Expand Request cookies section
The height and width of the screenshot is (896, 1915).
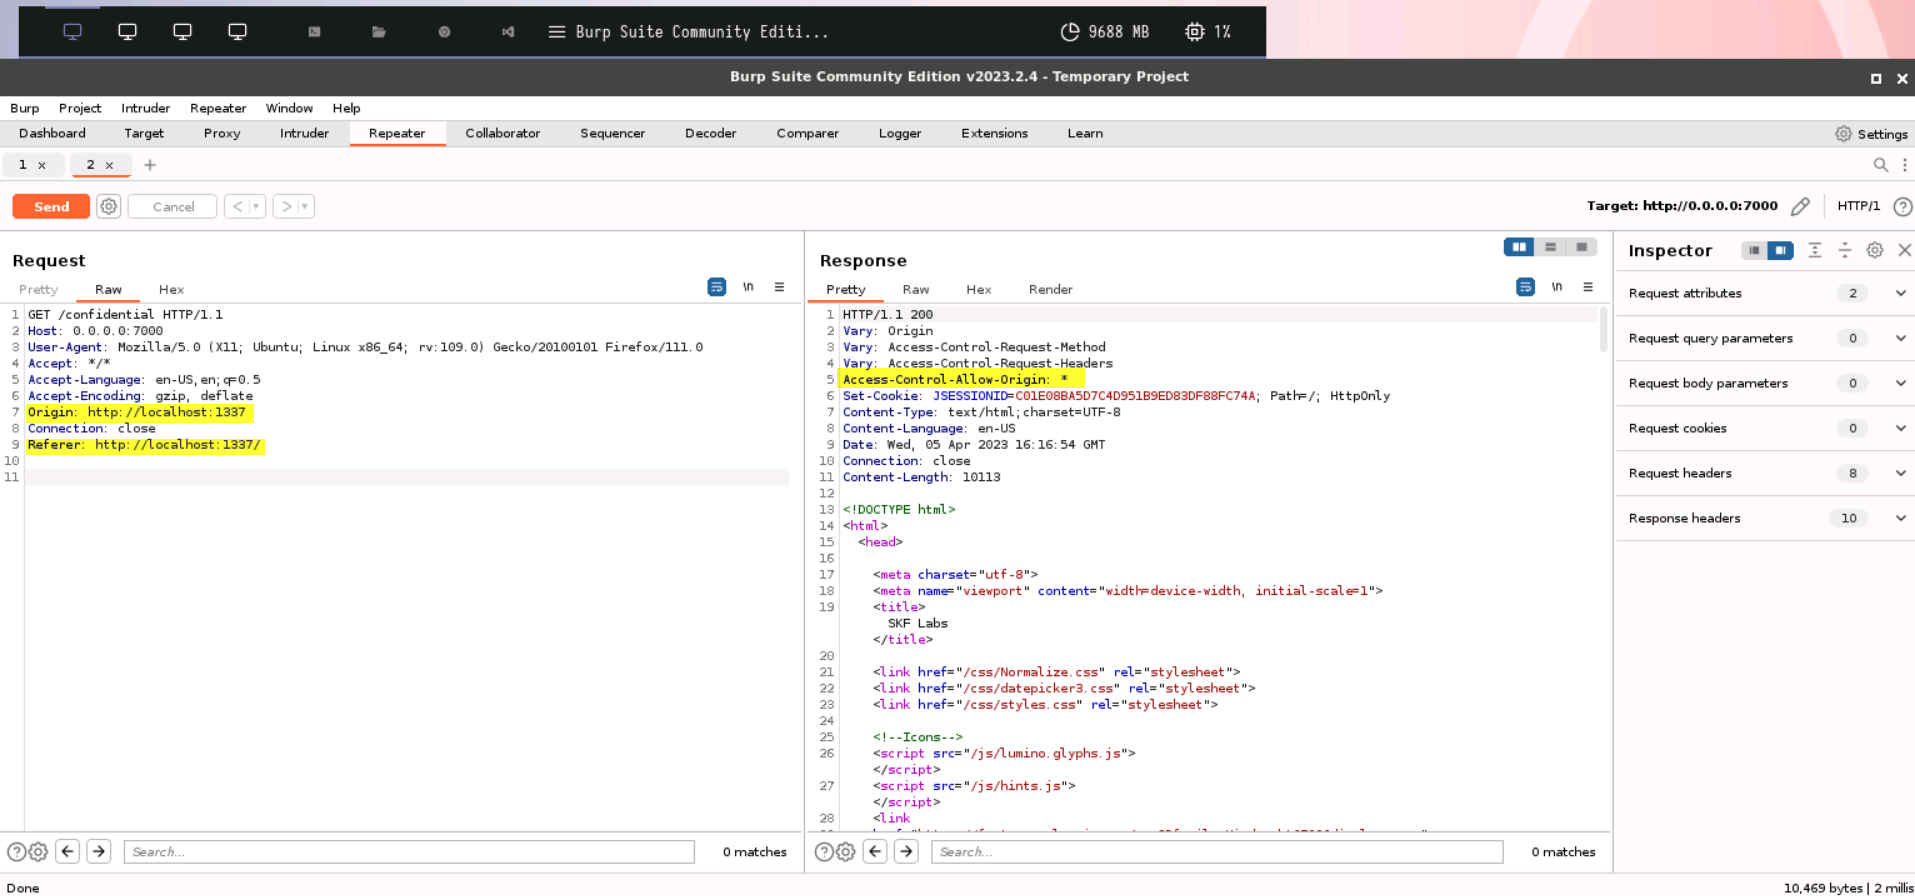coord(1765,428)
